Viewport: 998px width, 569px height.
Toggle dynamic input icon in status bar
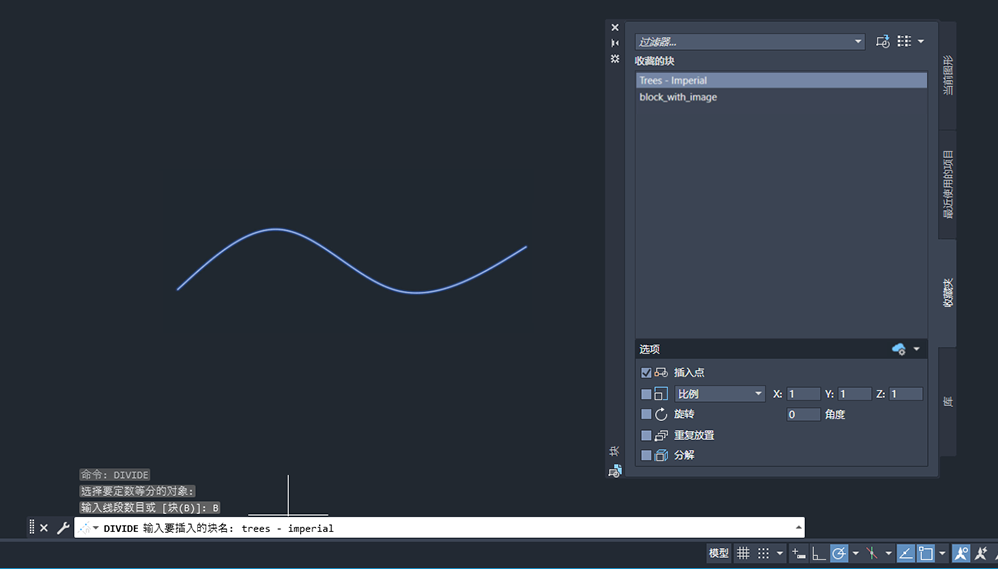point(799,553)
